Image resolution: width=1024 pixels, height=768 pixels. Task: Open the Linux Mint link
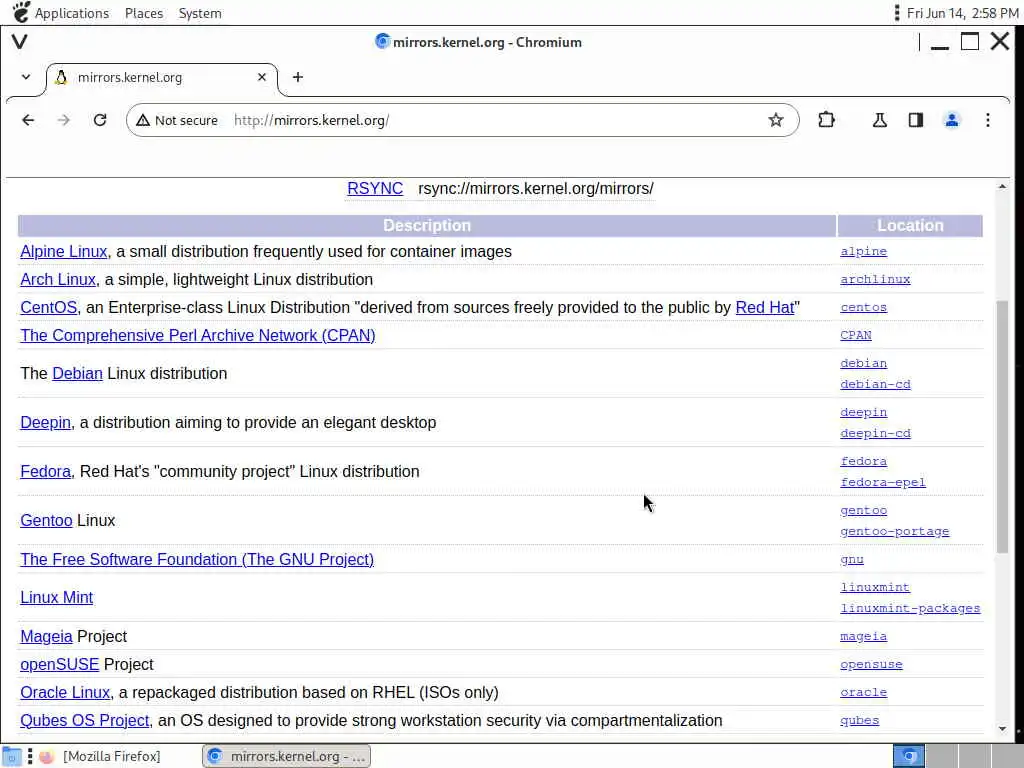57,598
